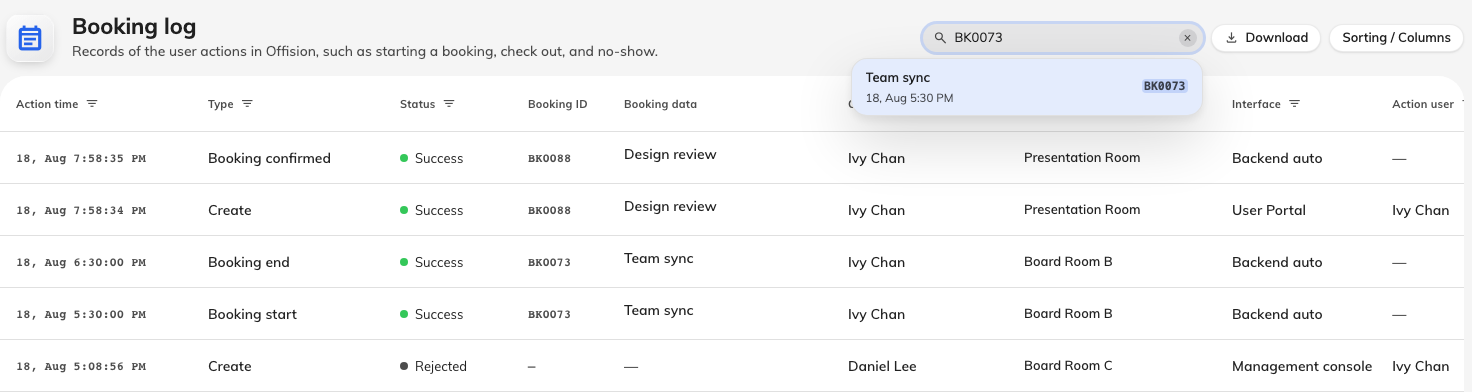Click the 5:30:00 PM action time

pyautogui.click(x=81, y=314)
